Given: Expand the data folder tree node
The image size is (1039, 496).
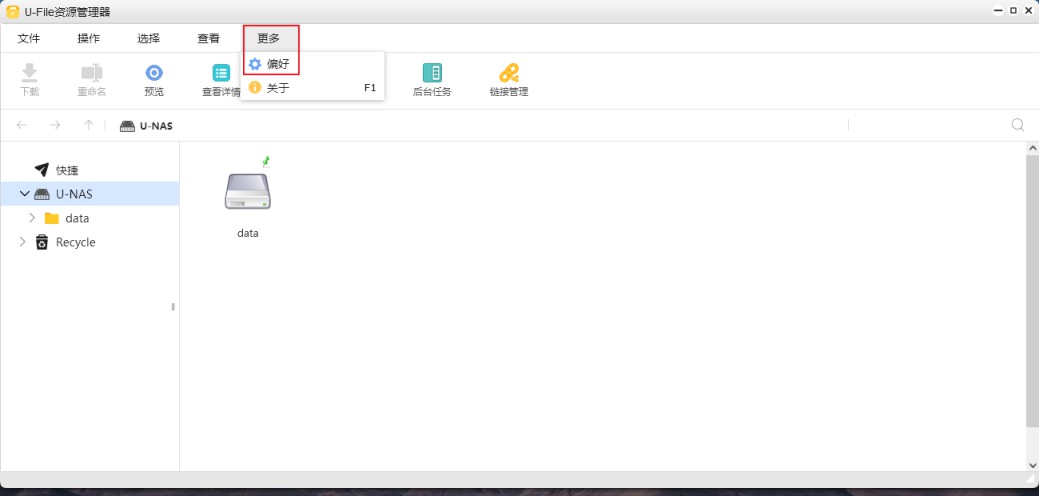Looking at the screenshot, I should pos(32,218).
